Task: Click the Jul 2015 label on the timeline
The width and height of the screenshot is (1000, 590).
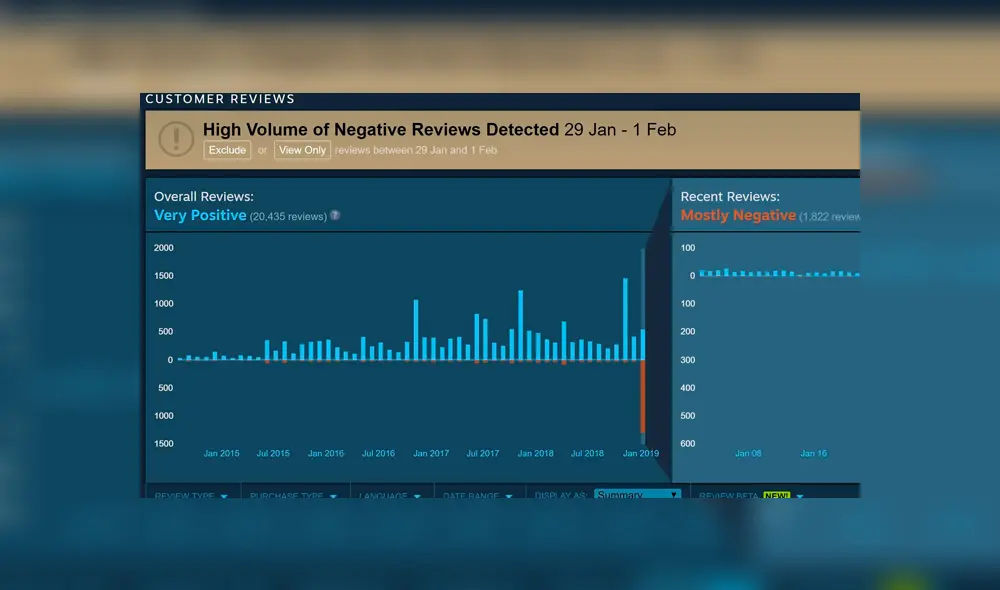Action: pyautogui.click(x=273, y=453)
